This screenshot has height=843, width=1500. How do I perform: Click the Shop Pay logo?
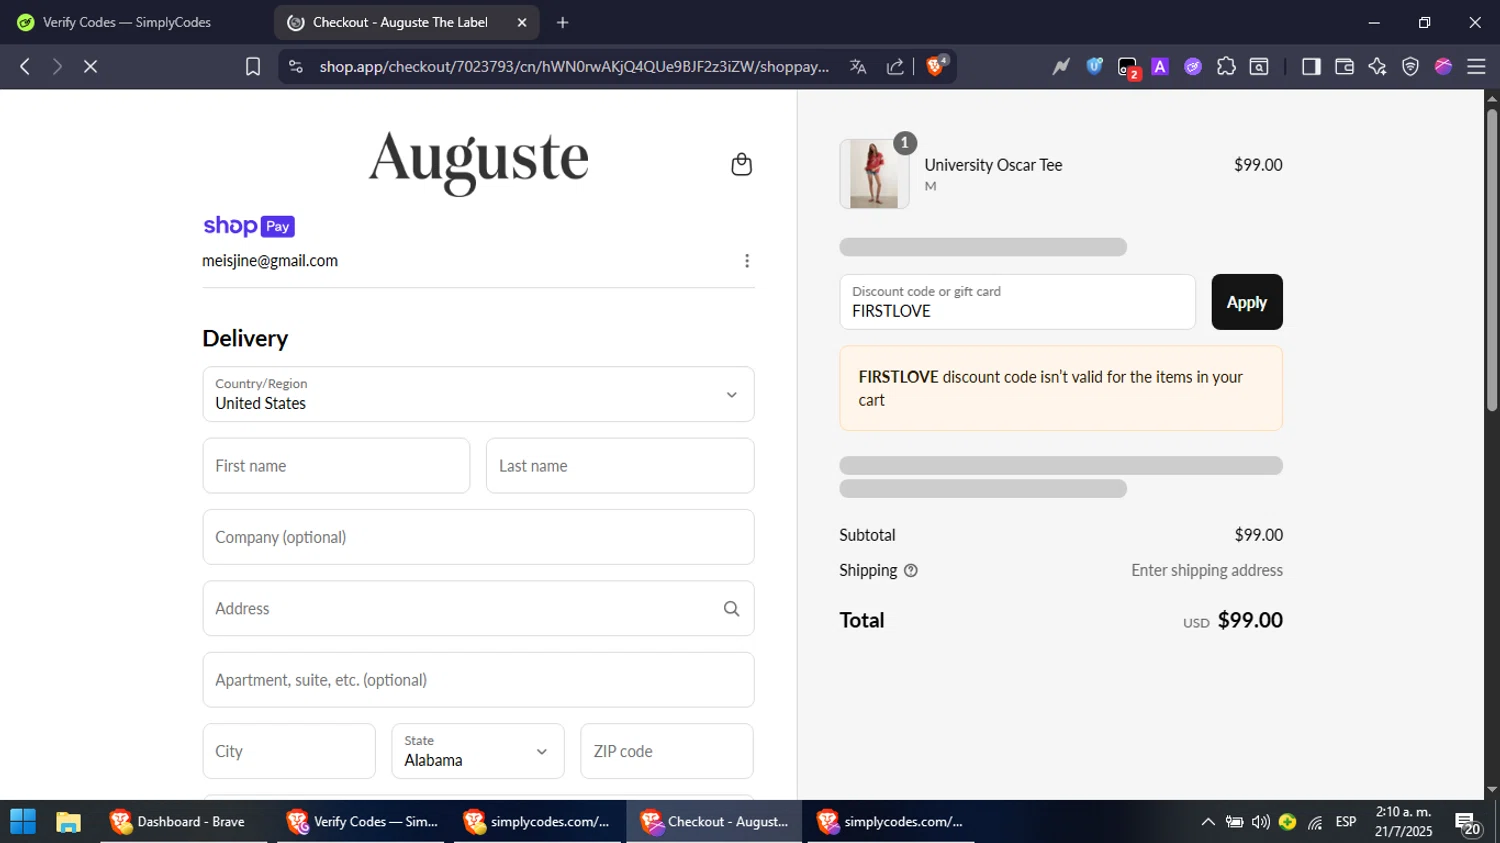(x=249, y=226)
